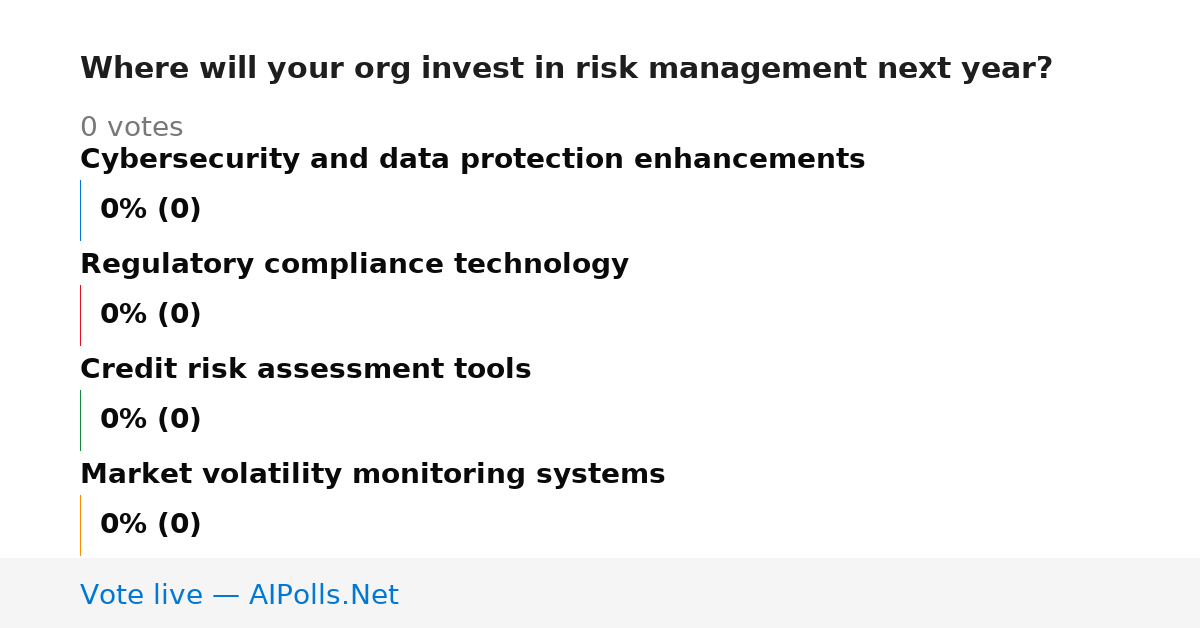Click the gray footer banner area
The width and height of the screenshot is (1200, 628).
(600, 593)
